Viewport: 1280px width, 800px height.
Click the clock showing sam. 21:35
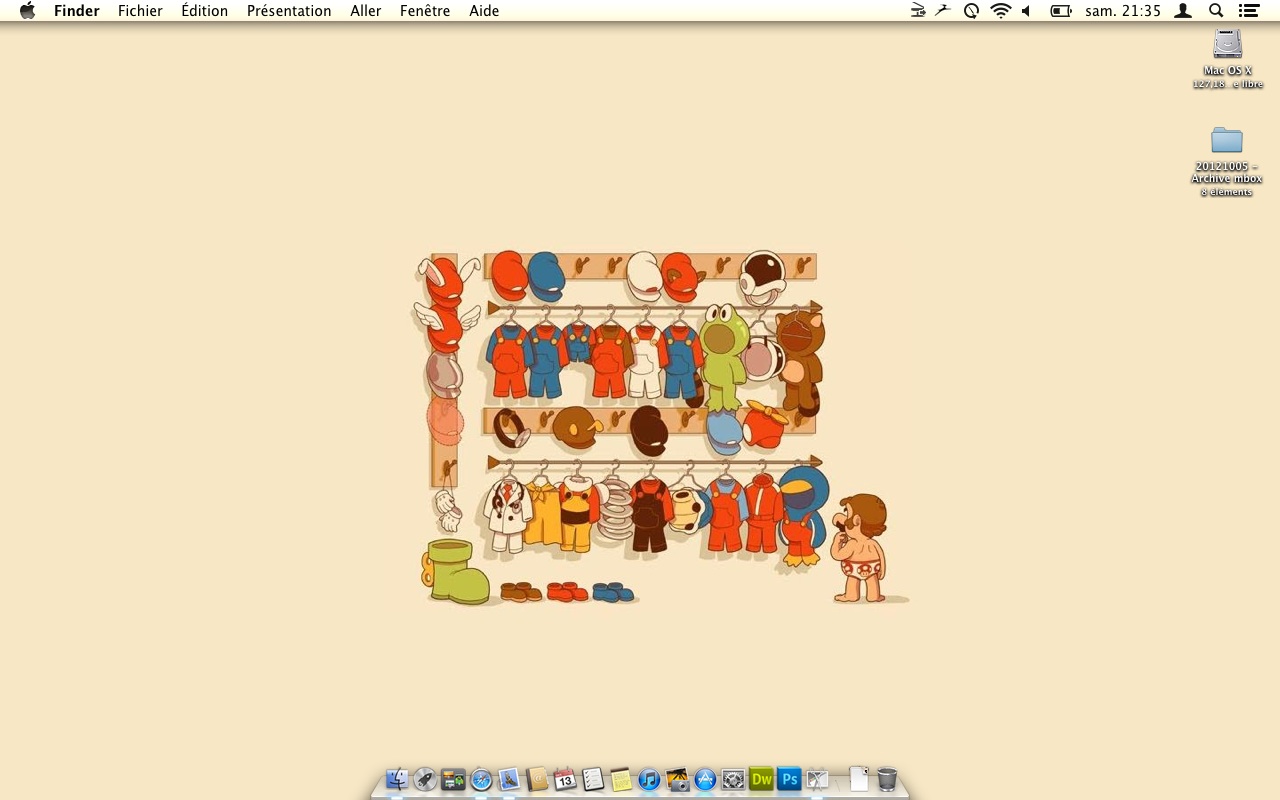(1123, 11)
